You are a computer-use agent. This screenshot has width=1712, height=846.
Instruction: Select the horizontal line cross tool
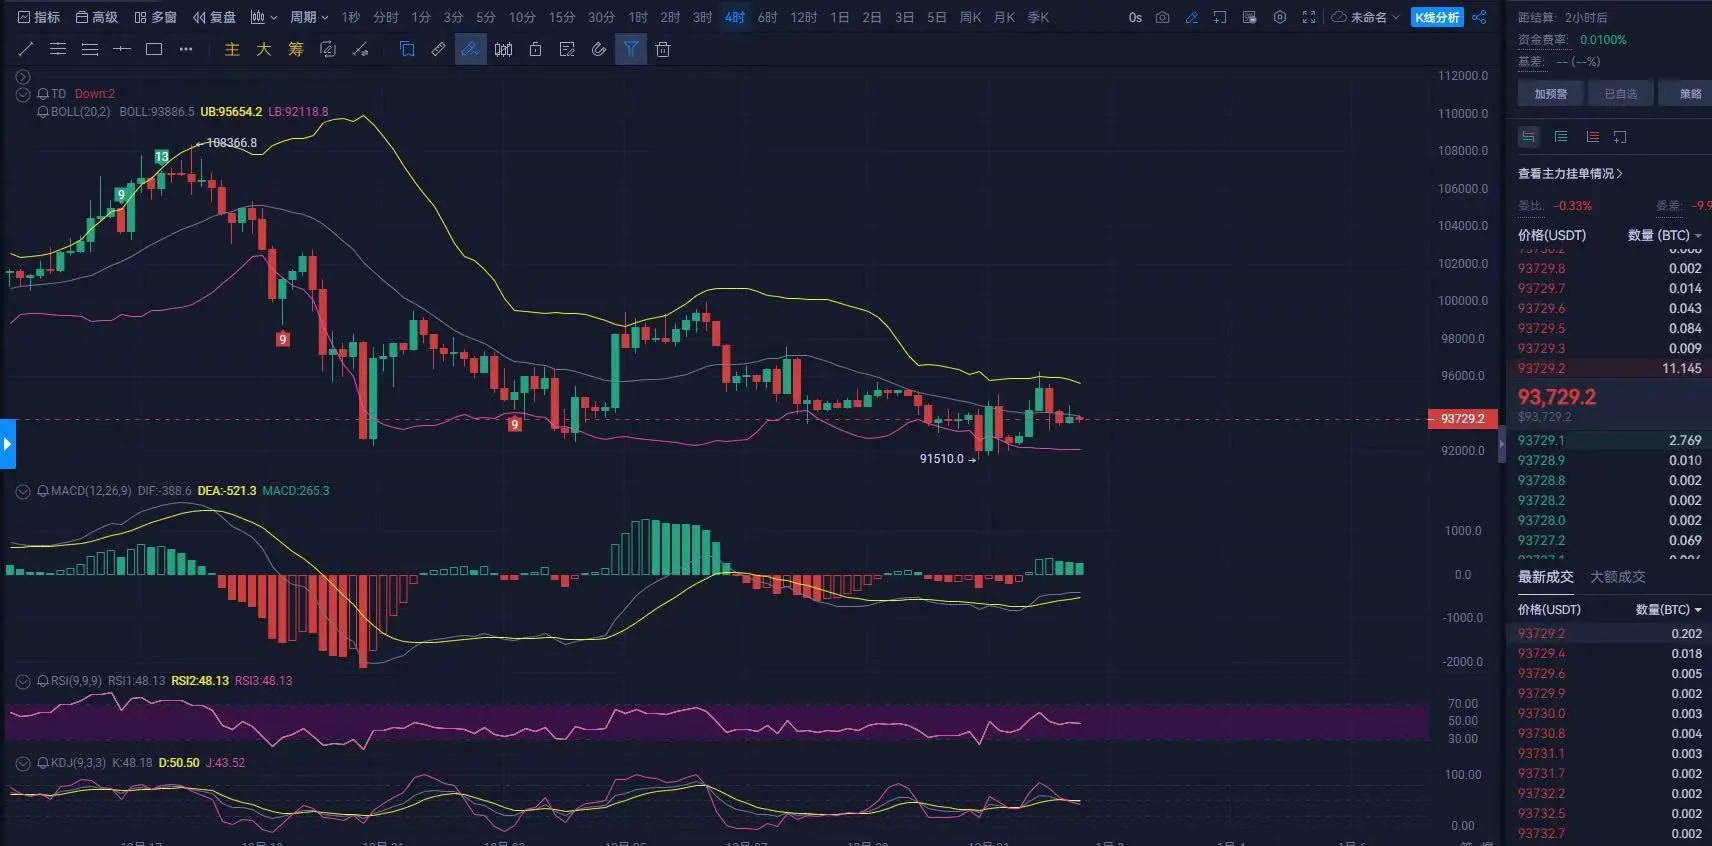pos(122,49)
